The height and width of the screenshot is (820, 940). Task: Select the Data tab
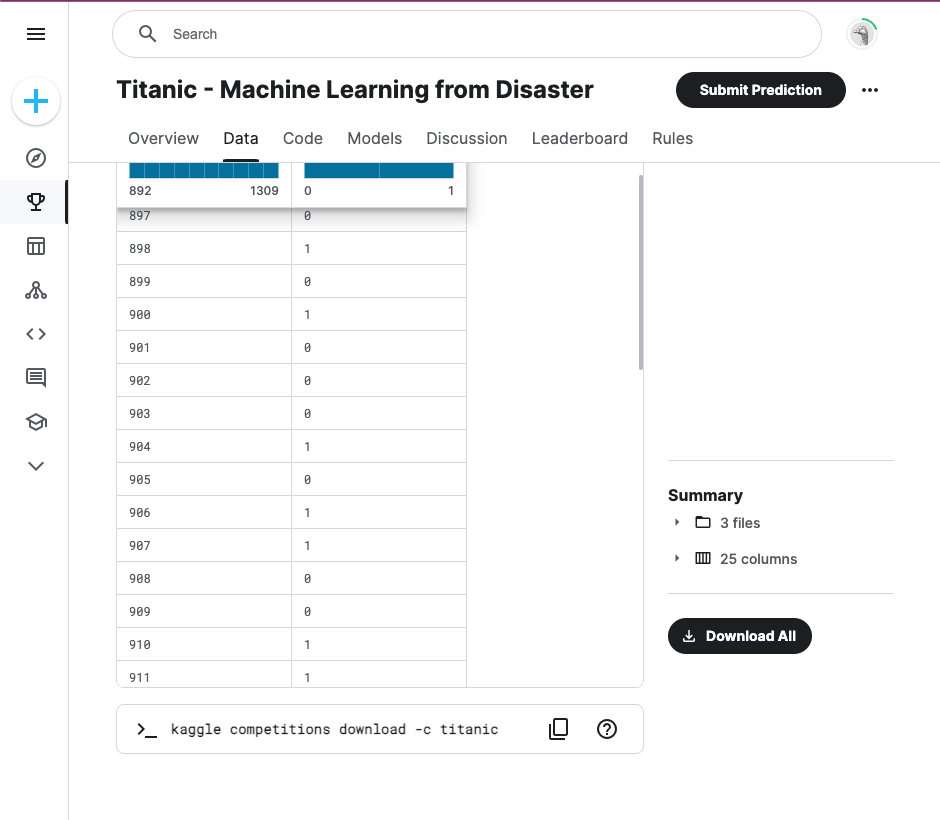241,138
